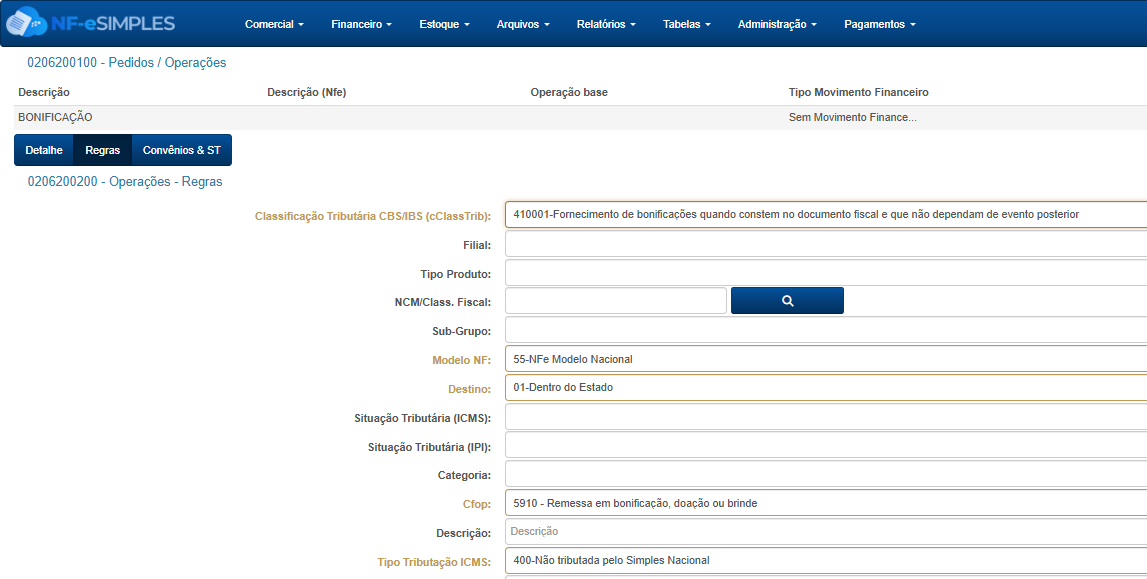Click the Modelo NF field
Image resolution: width=1147 pixels, height=579 pixels.
coord(825,359)
